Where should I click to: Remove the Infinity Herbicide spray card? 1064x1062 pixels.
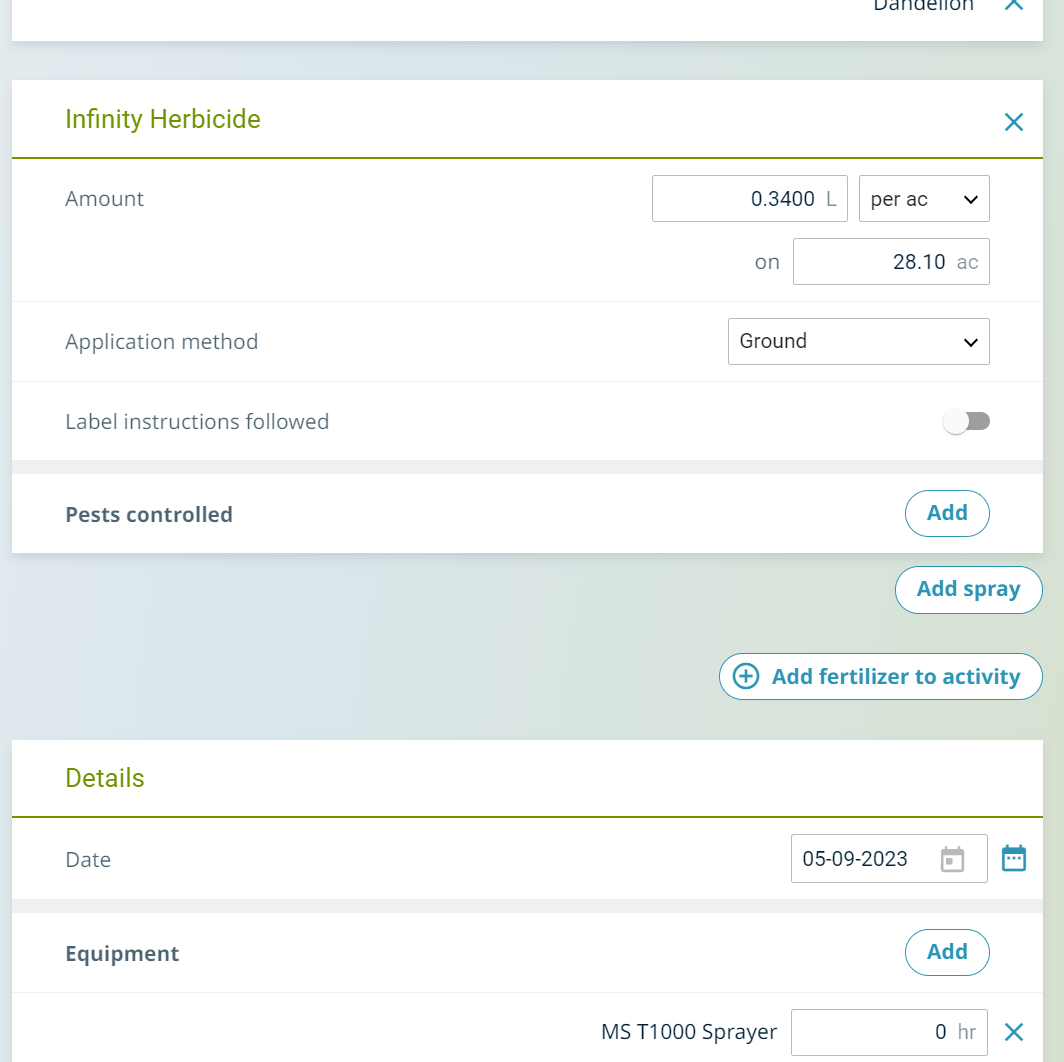[1013, 122]
